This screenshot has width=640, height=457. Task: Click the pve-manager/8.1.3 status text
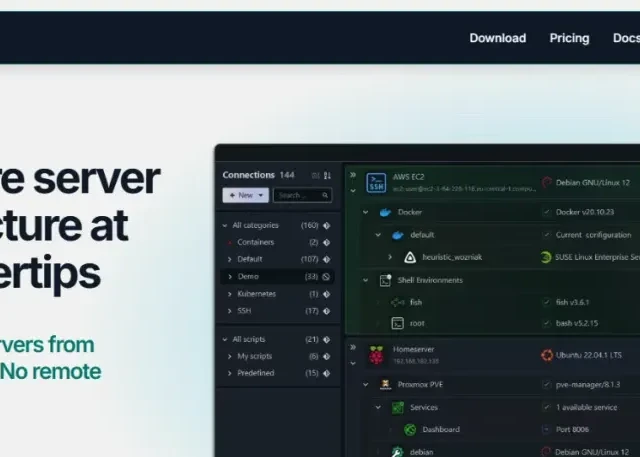(588, 385)
